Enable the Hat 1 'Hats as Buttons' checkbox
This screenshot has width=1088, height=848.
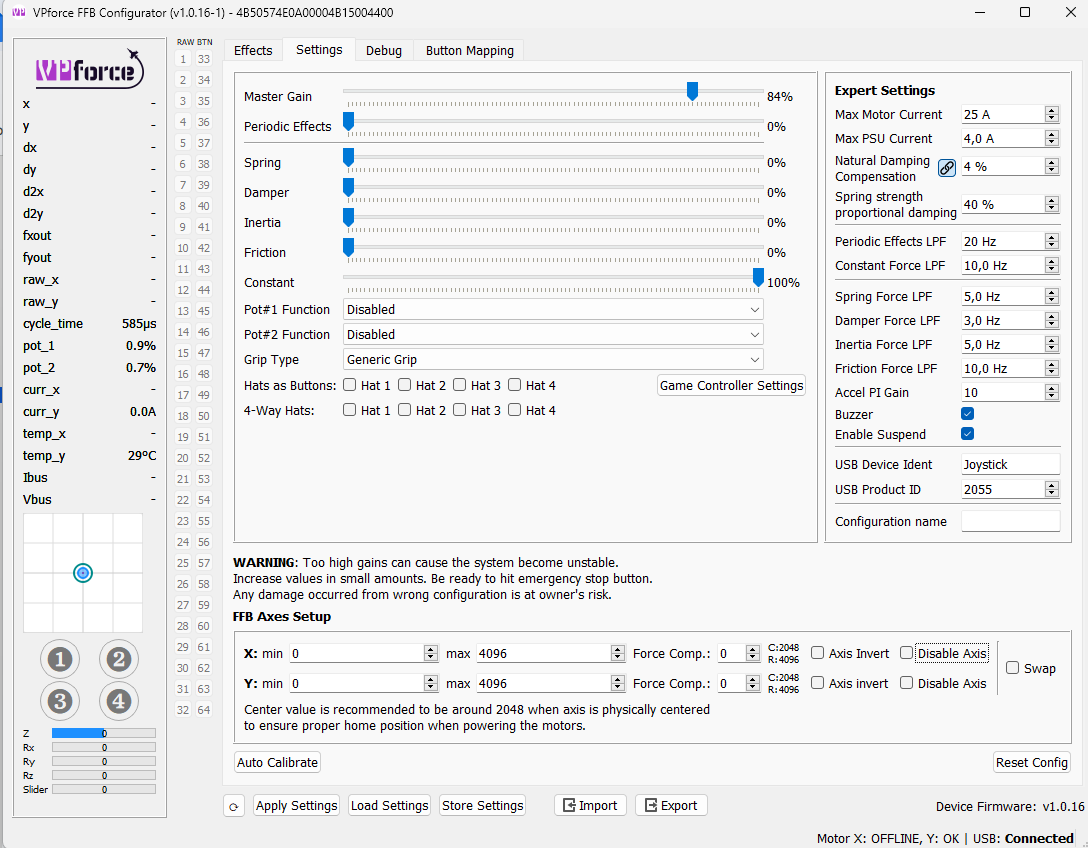(x=349, y=384)
